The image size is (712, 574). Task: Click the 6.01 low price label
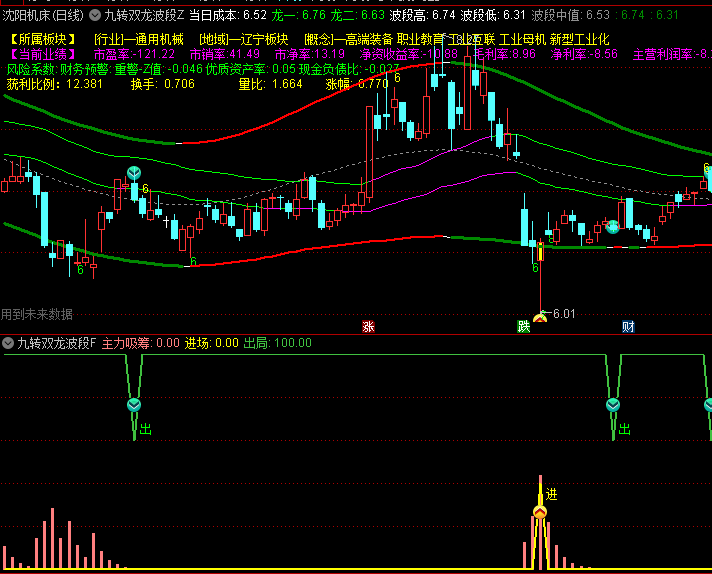(x=564, y=314)
